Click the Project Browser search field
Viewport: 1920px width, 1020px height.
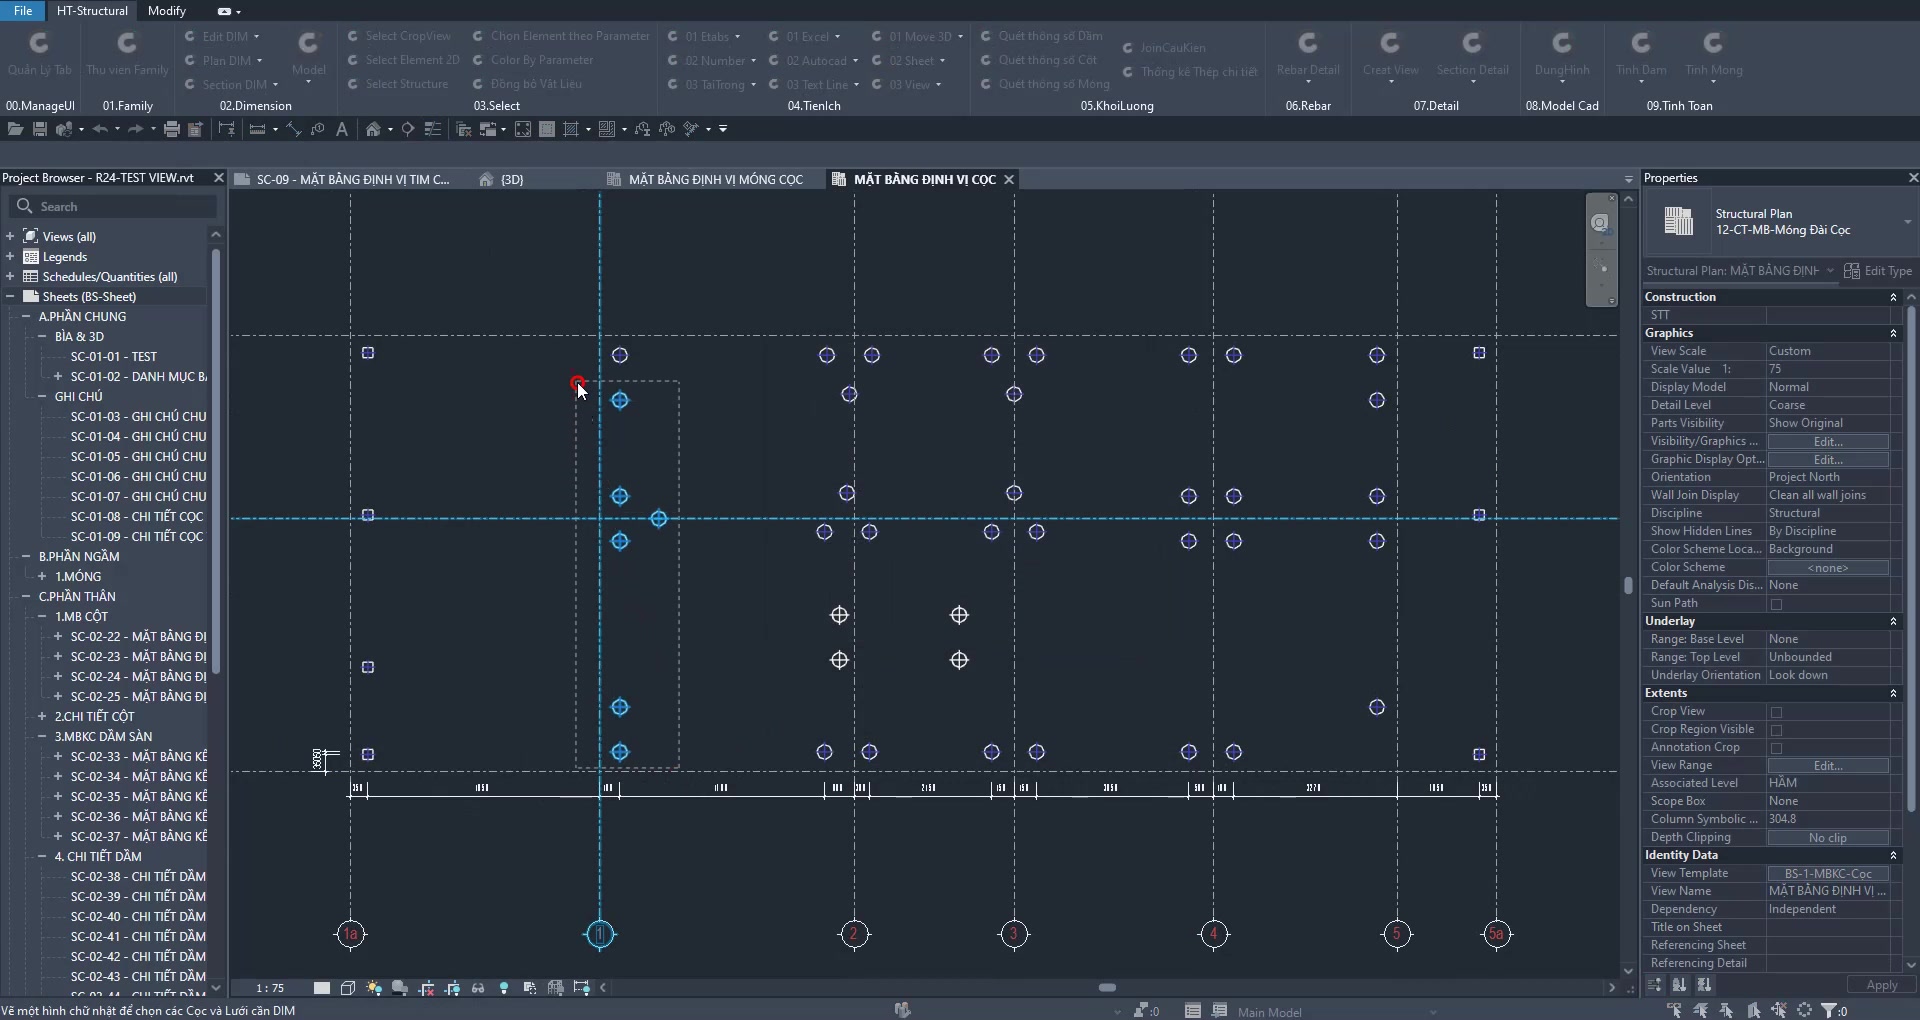tap(113, 206)
